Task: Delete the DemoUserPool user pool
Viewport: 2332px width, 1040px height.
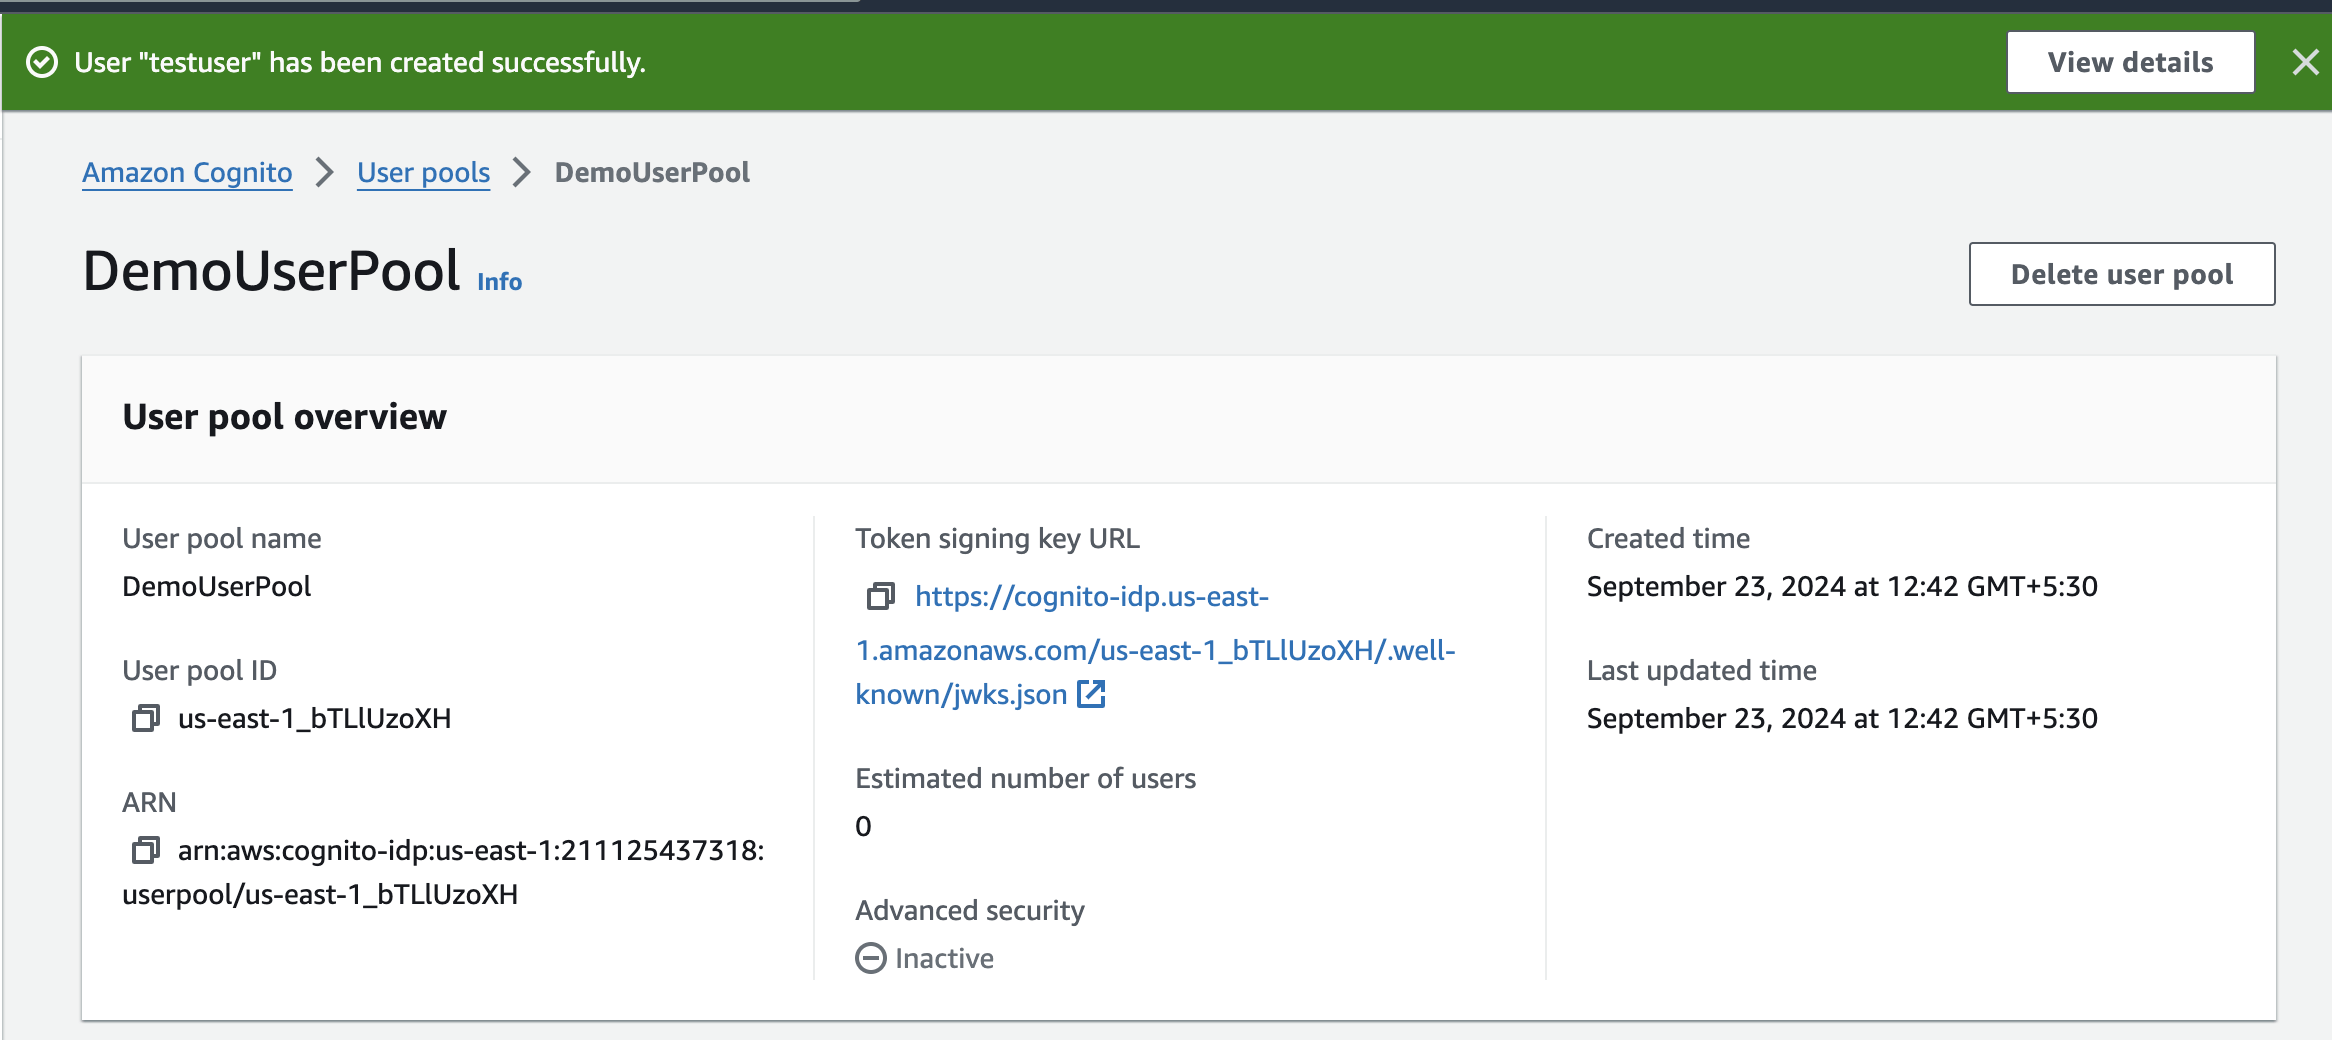Action: pyautogui.click(x=2122, y=274)
